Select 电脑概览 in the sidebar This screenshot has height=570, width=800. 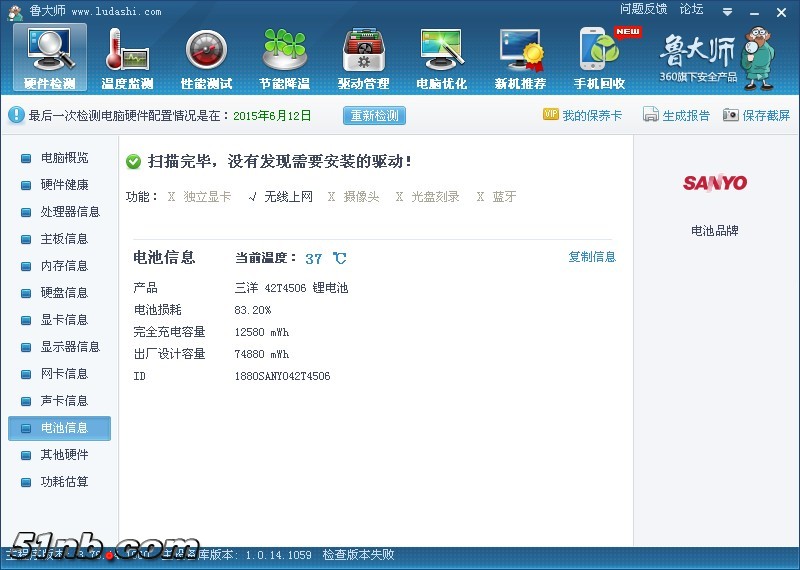tap(64, 158)
